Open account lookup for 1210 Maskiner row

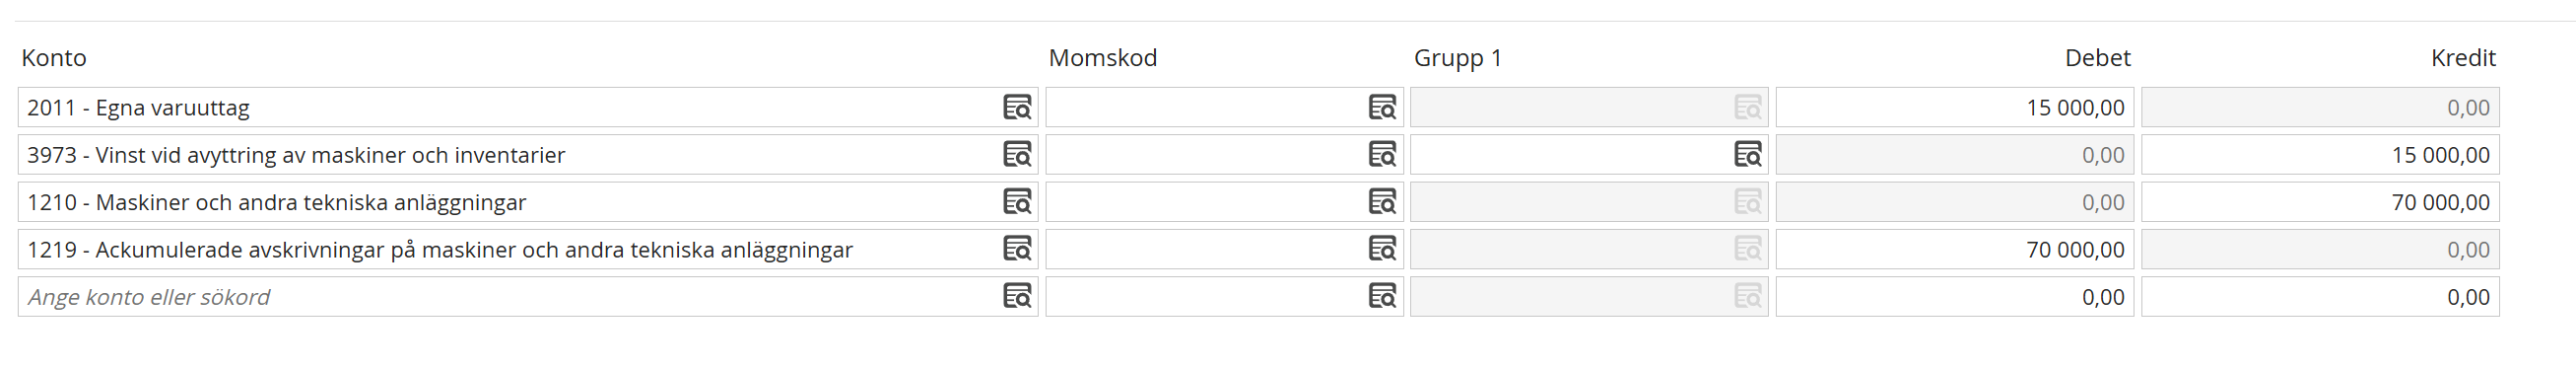tap(1017, 202)
